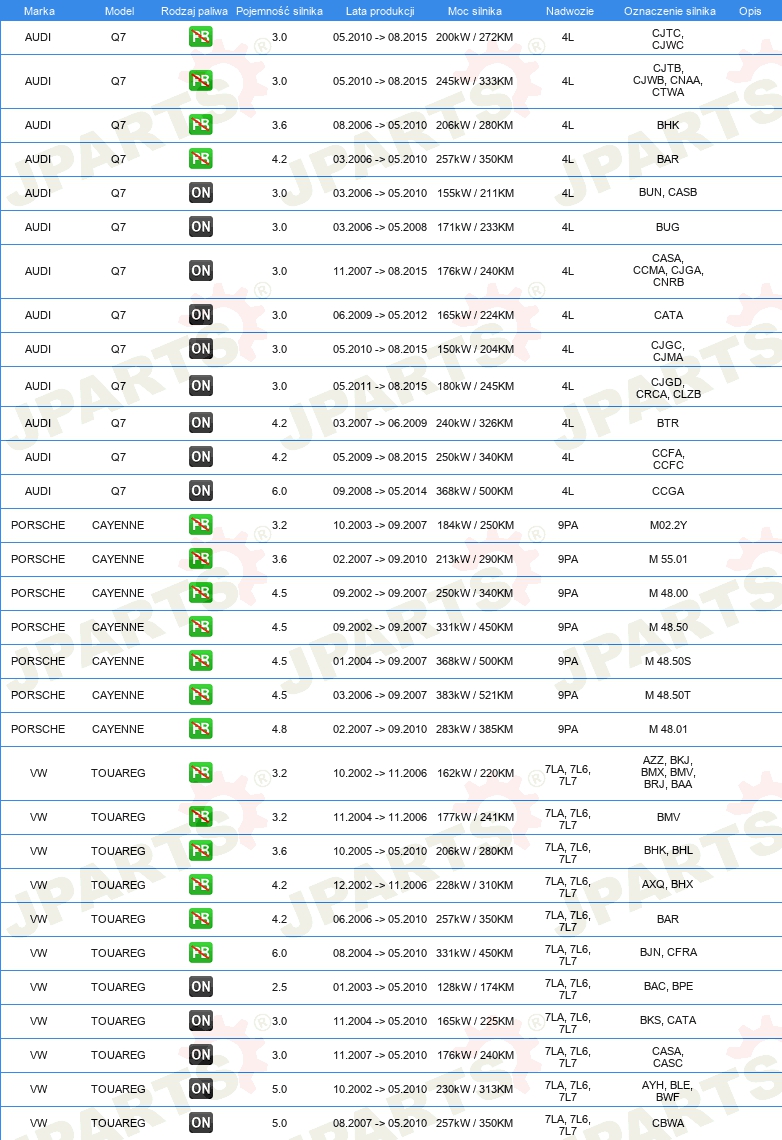
Task: Select the power value 150kW / 204KM
Action: [x=475, y=350]
